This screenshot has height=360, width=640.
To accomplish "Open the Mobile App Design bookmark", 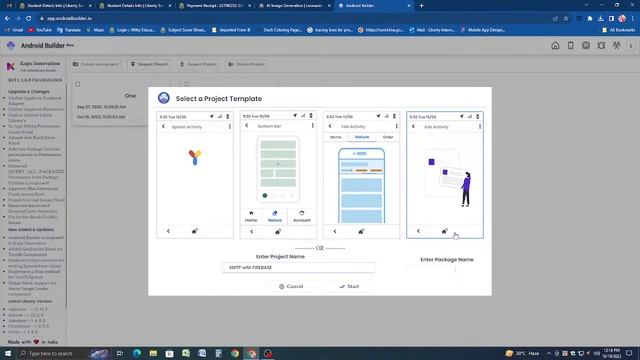I will tap(483, 30).
